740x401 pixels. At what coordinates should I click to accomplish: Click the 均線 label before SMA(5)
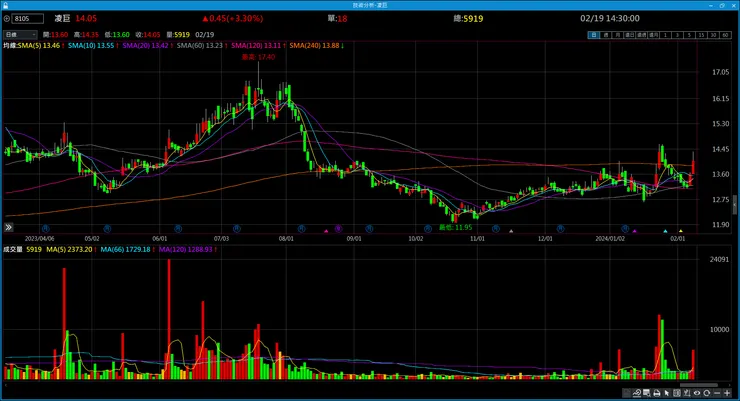pos(10,45)
